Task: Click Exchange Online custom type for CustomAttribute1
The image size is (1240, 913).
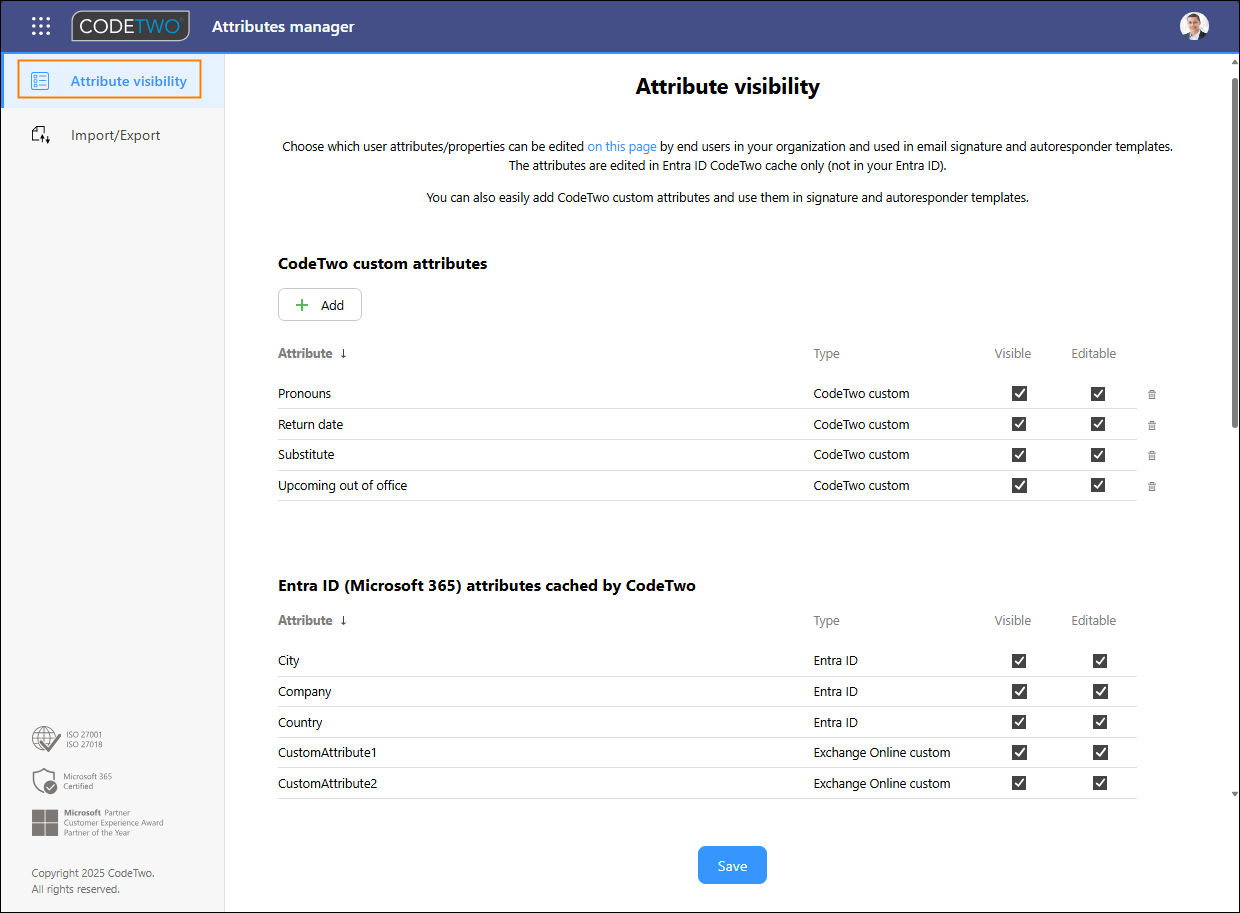Action: coord(882,753)
